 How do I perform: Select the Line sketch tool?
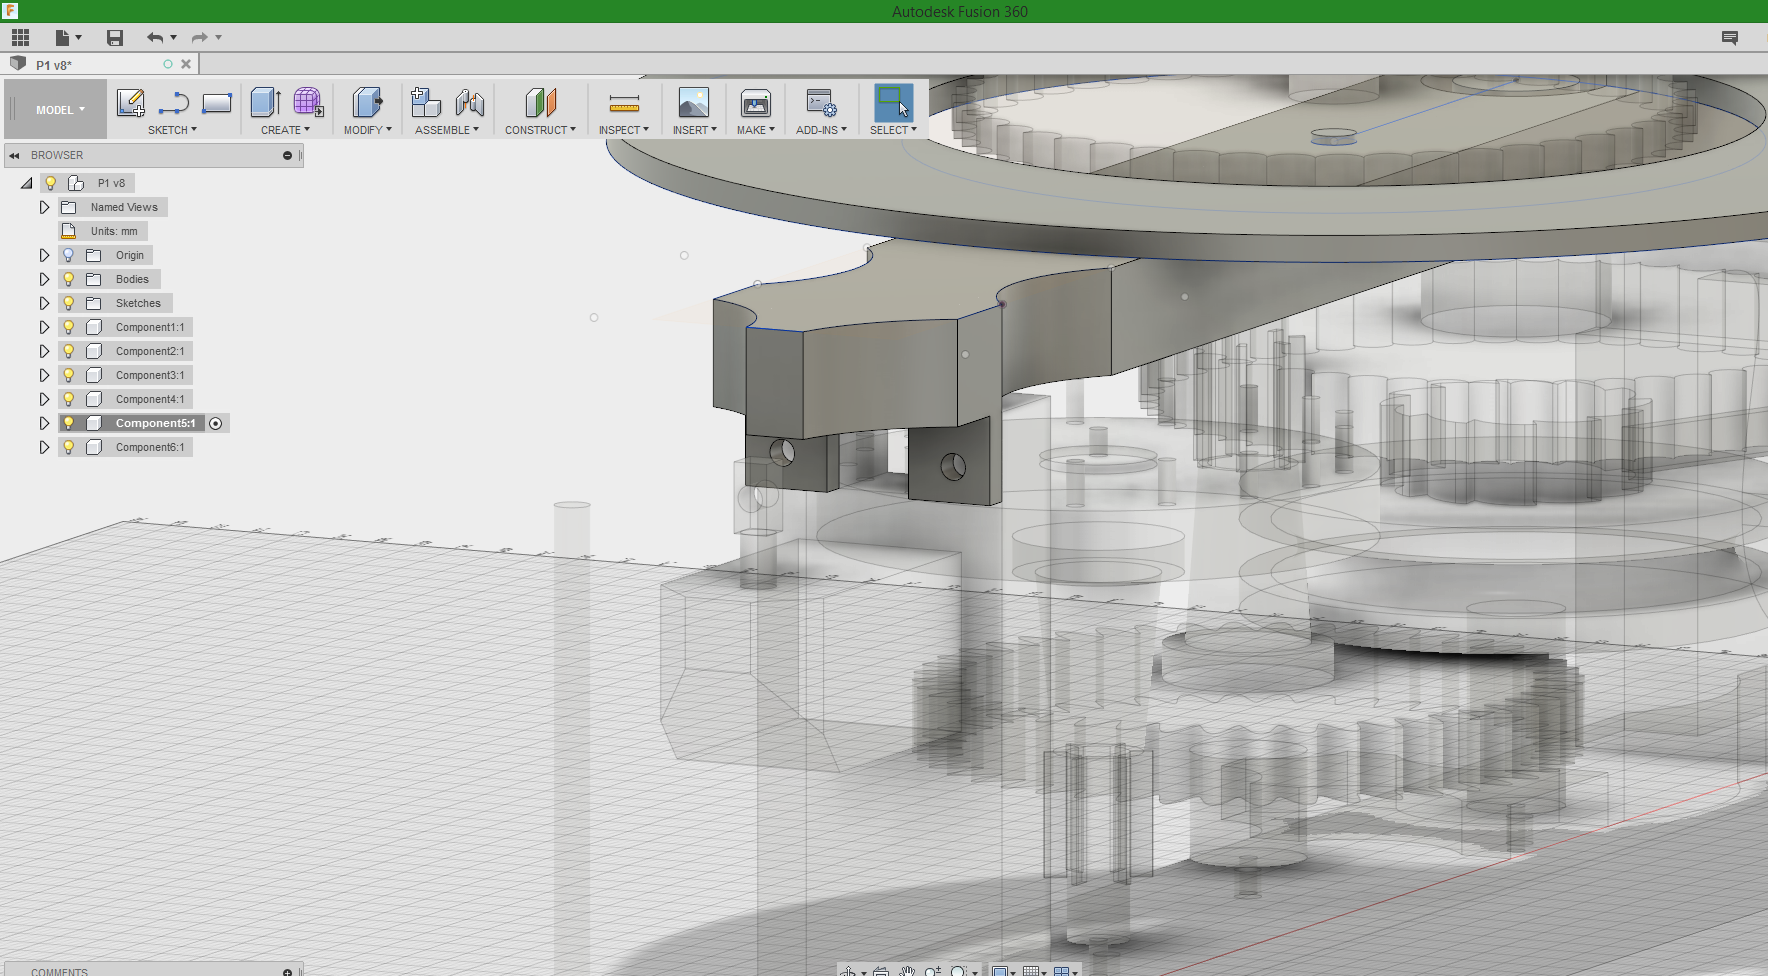[174, 103]
